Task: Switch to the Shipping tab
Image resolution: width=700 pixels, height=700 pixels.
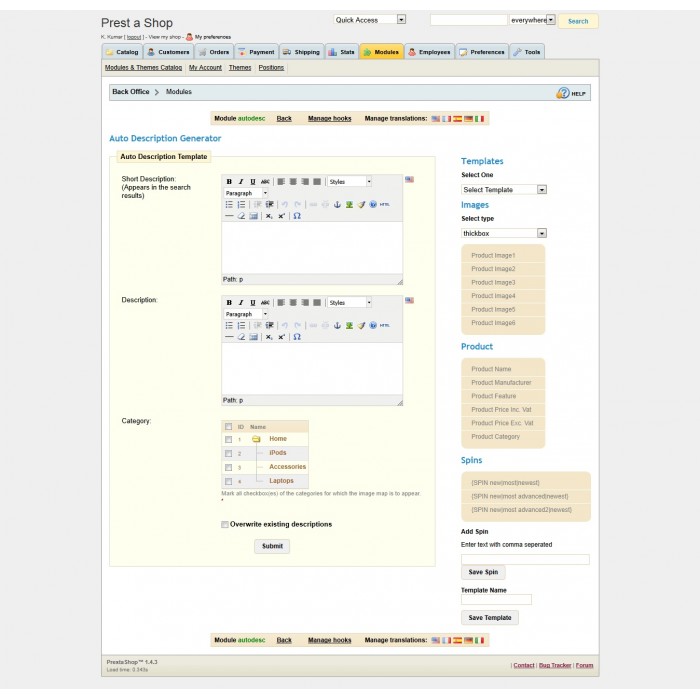Action: [x=302, y=52]
